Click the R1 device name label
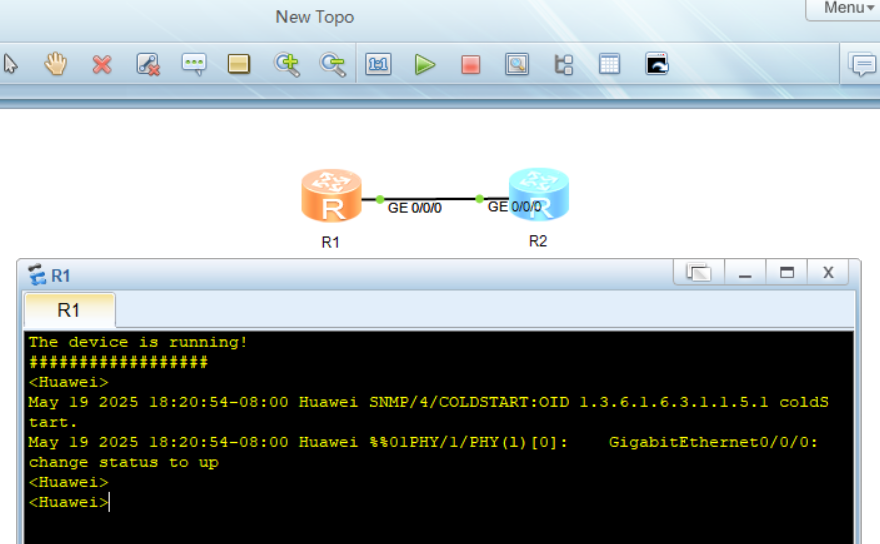880x544 pixels. pyautogui.click(x=331, y=243)
